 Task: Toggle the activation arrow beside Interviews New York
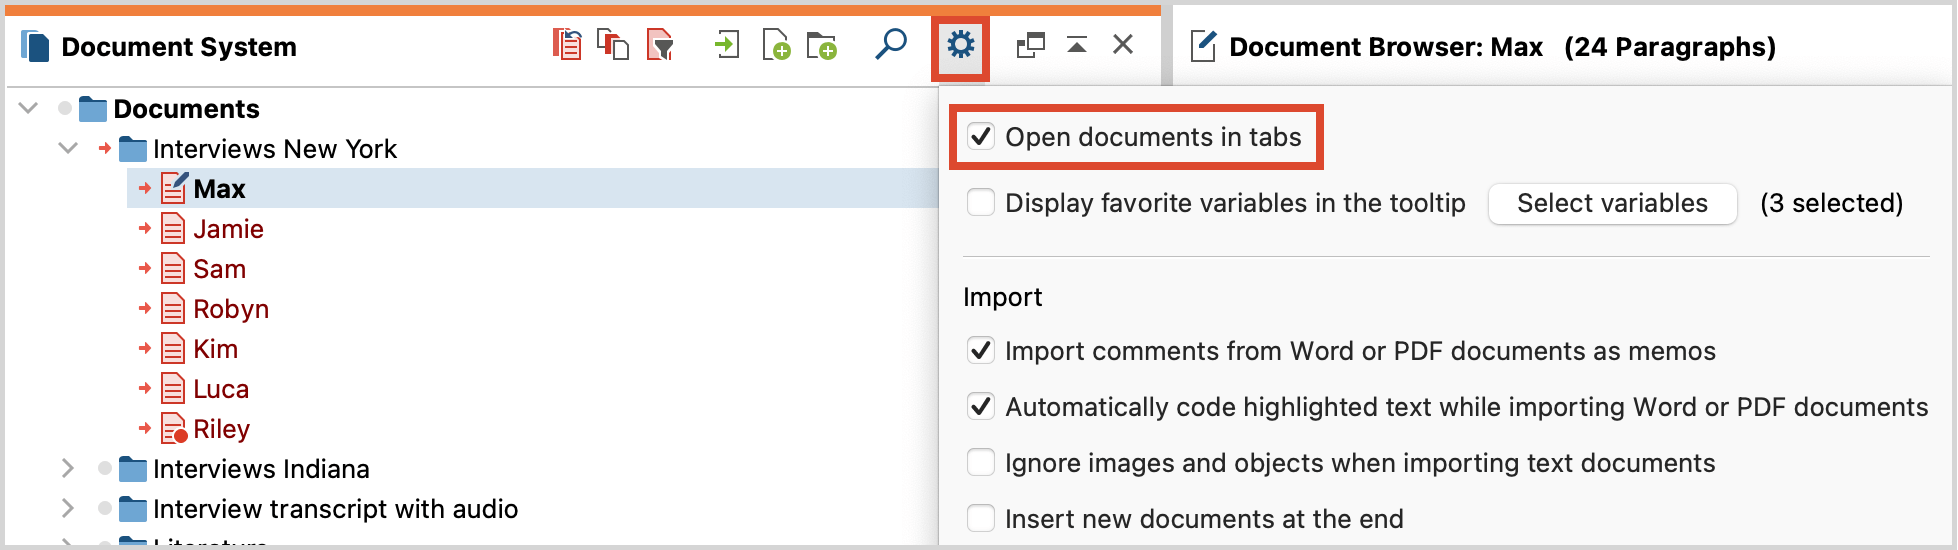click(105, 148)
